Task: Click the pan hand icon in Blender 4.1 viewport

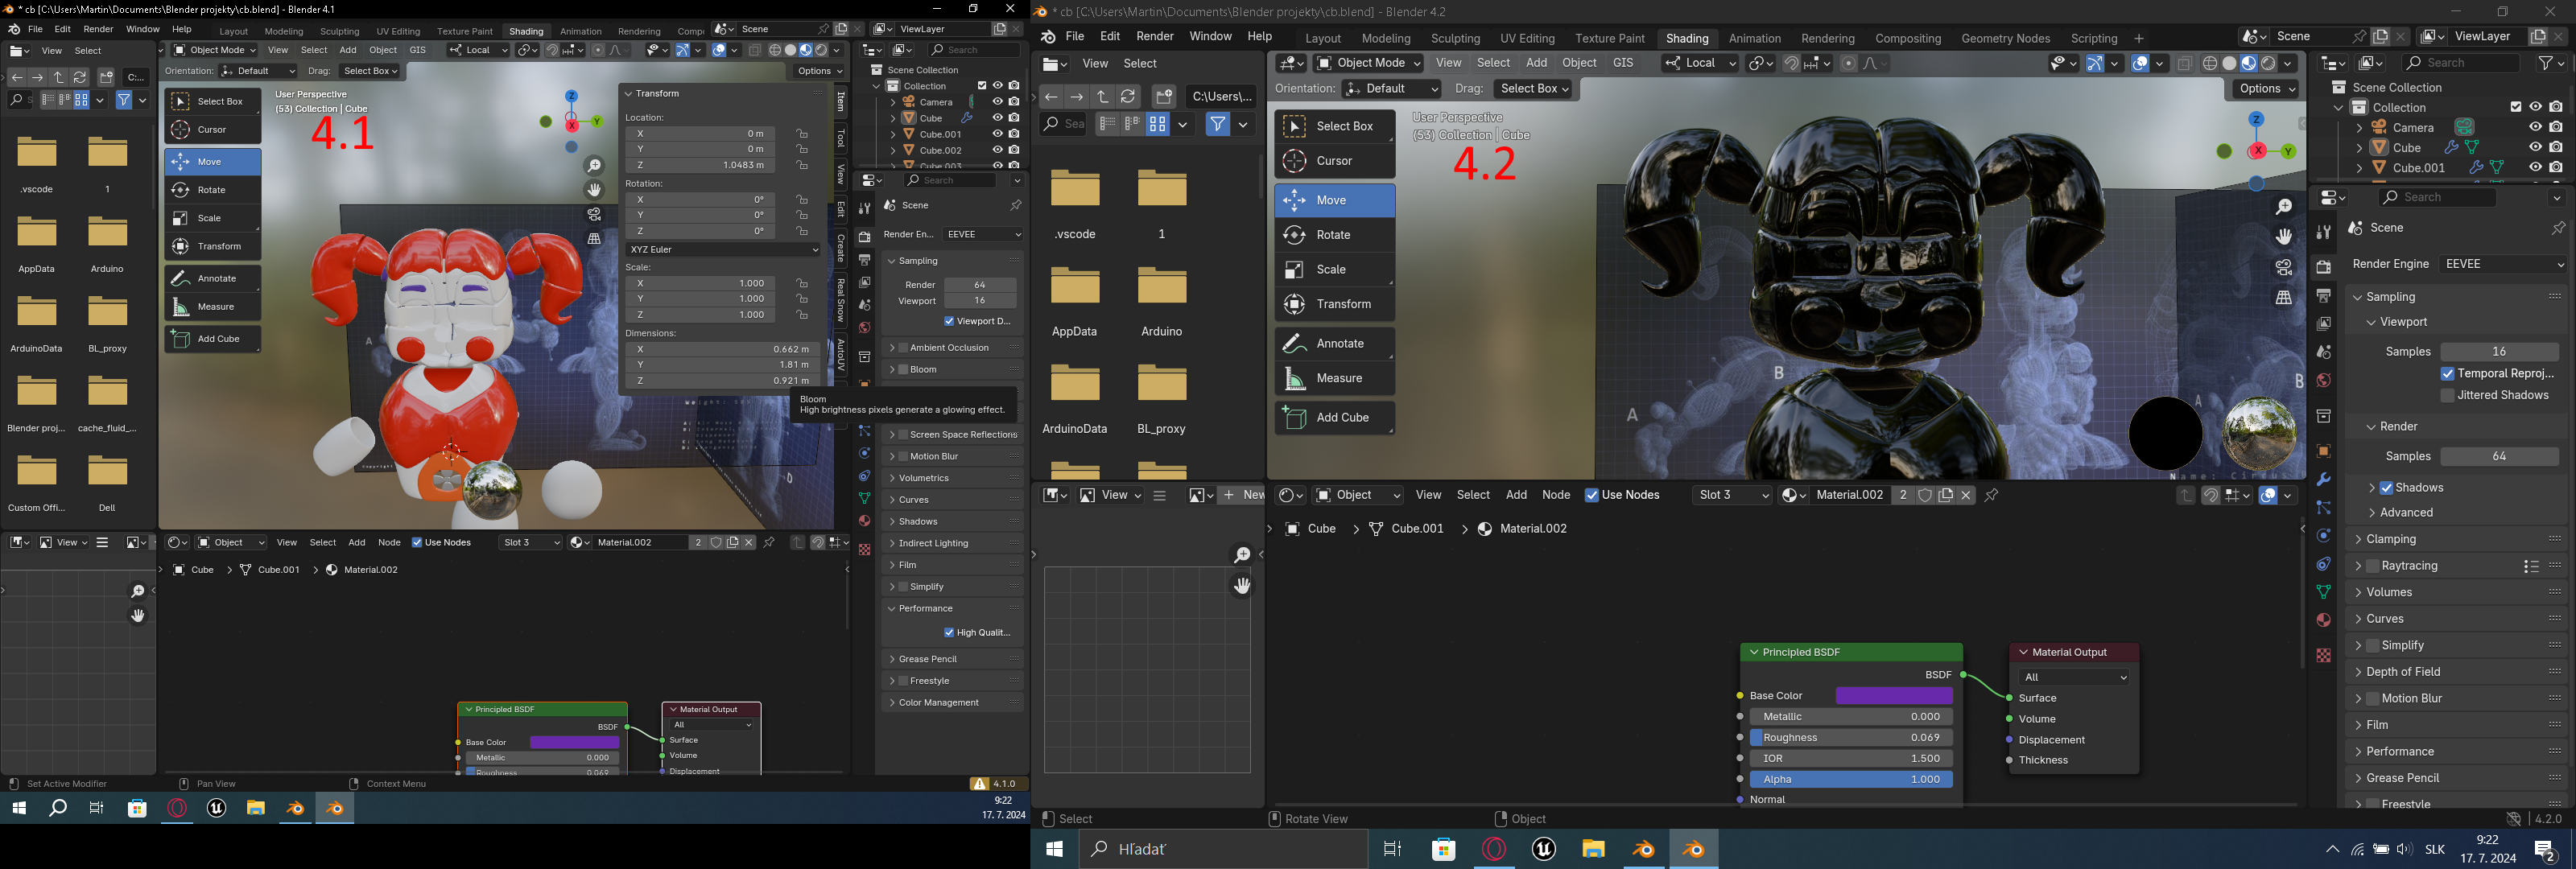Action: point(594,190)
